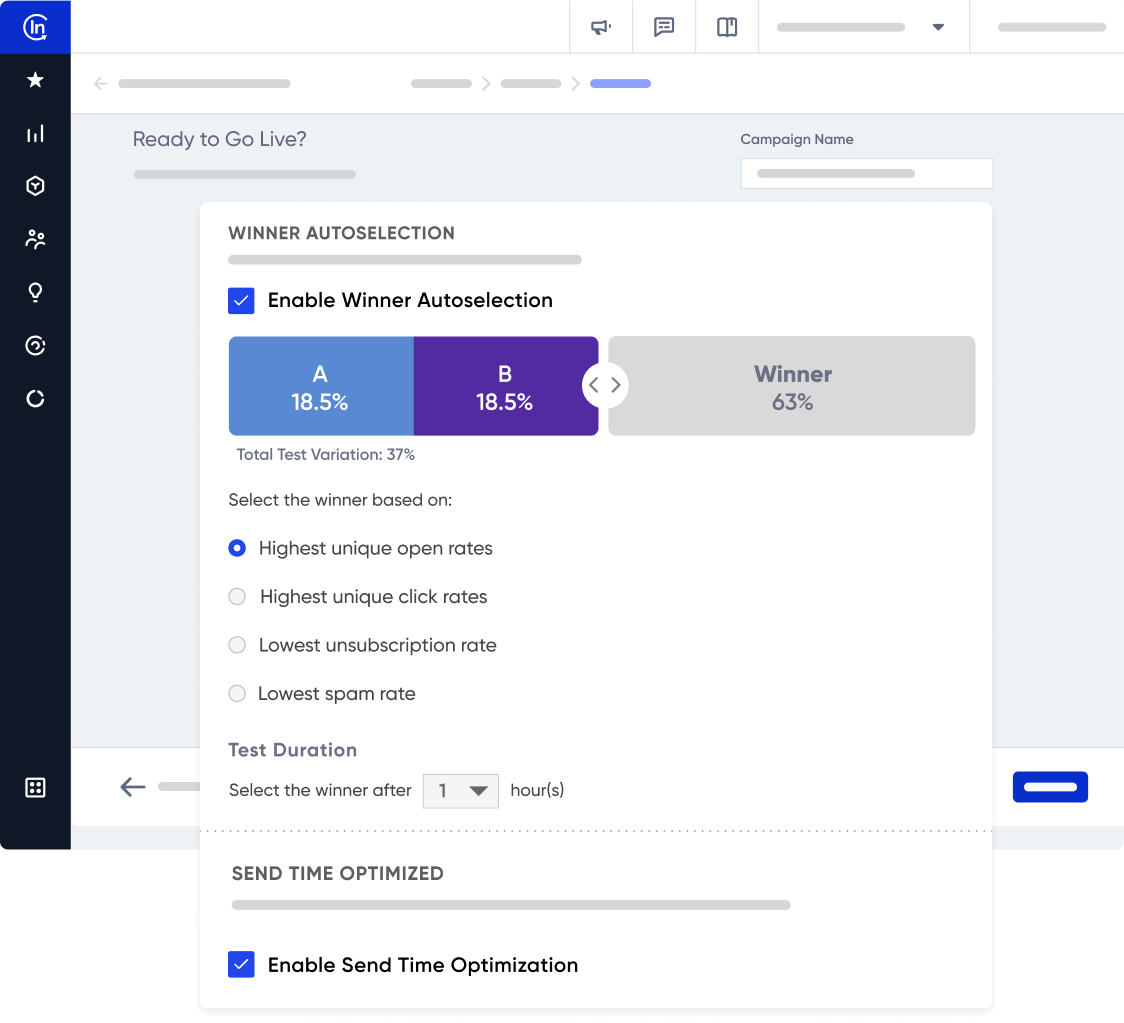The height and width of the screenshot is (1023, 1124).
Task: Open the people audience icon in sidebar
Action: coord(35,239)
